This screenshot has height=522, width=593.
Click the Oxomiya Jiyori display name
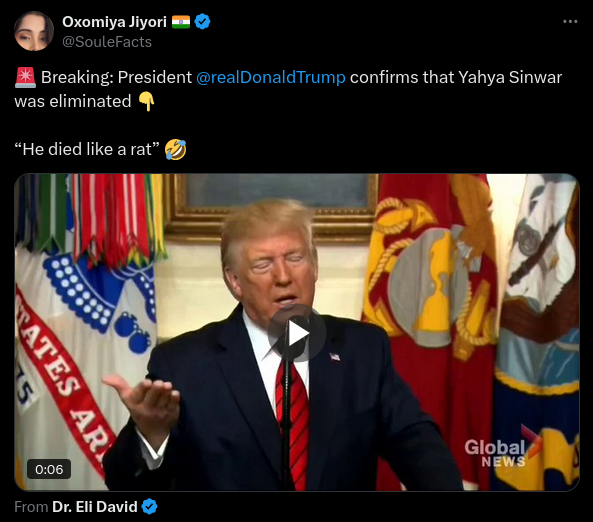[114, 22]
